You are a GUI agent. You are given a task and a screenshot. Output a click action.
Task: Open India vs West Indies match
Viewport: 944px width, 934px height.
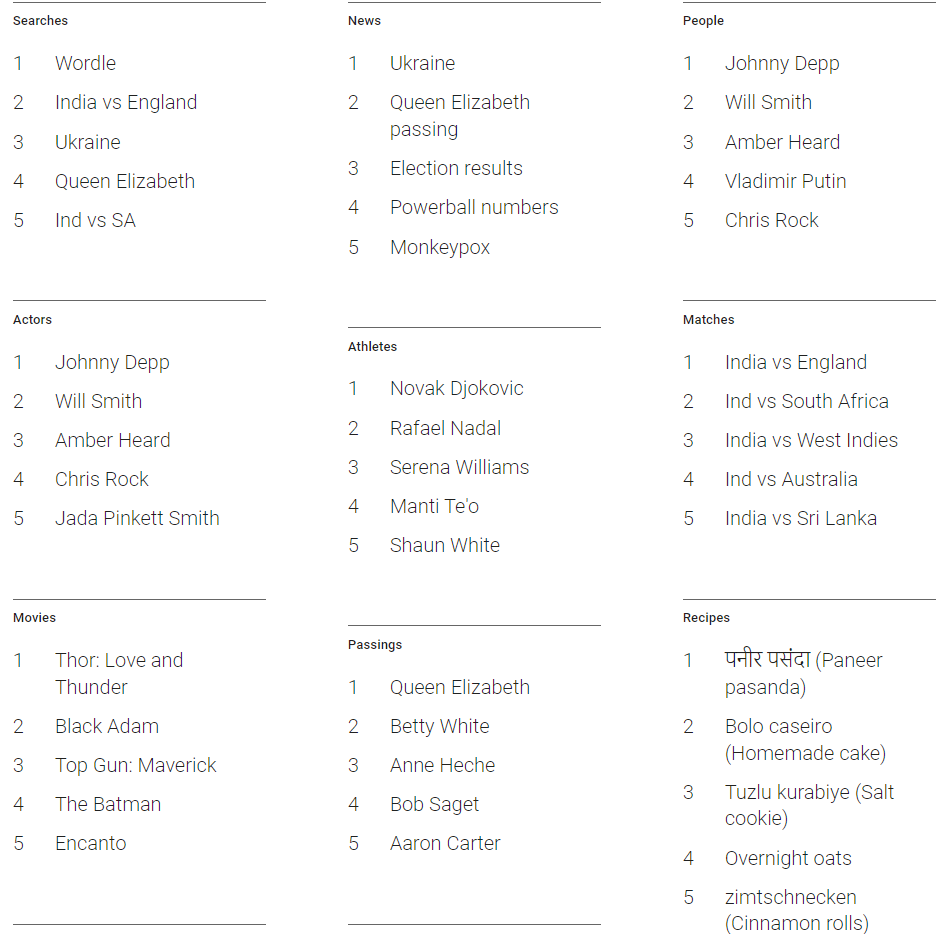pos(811,440)
